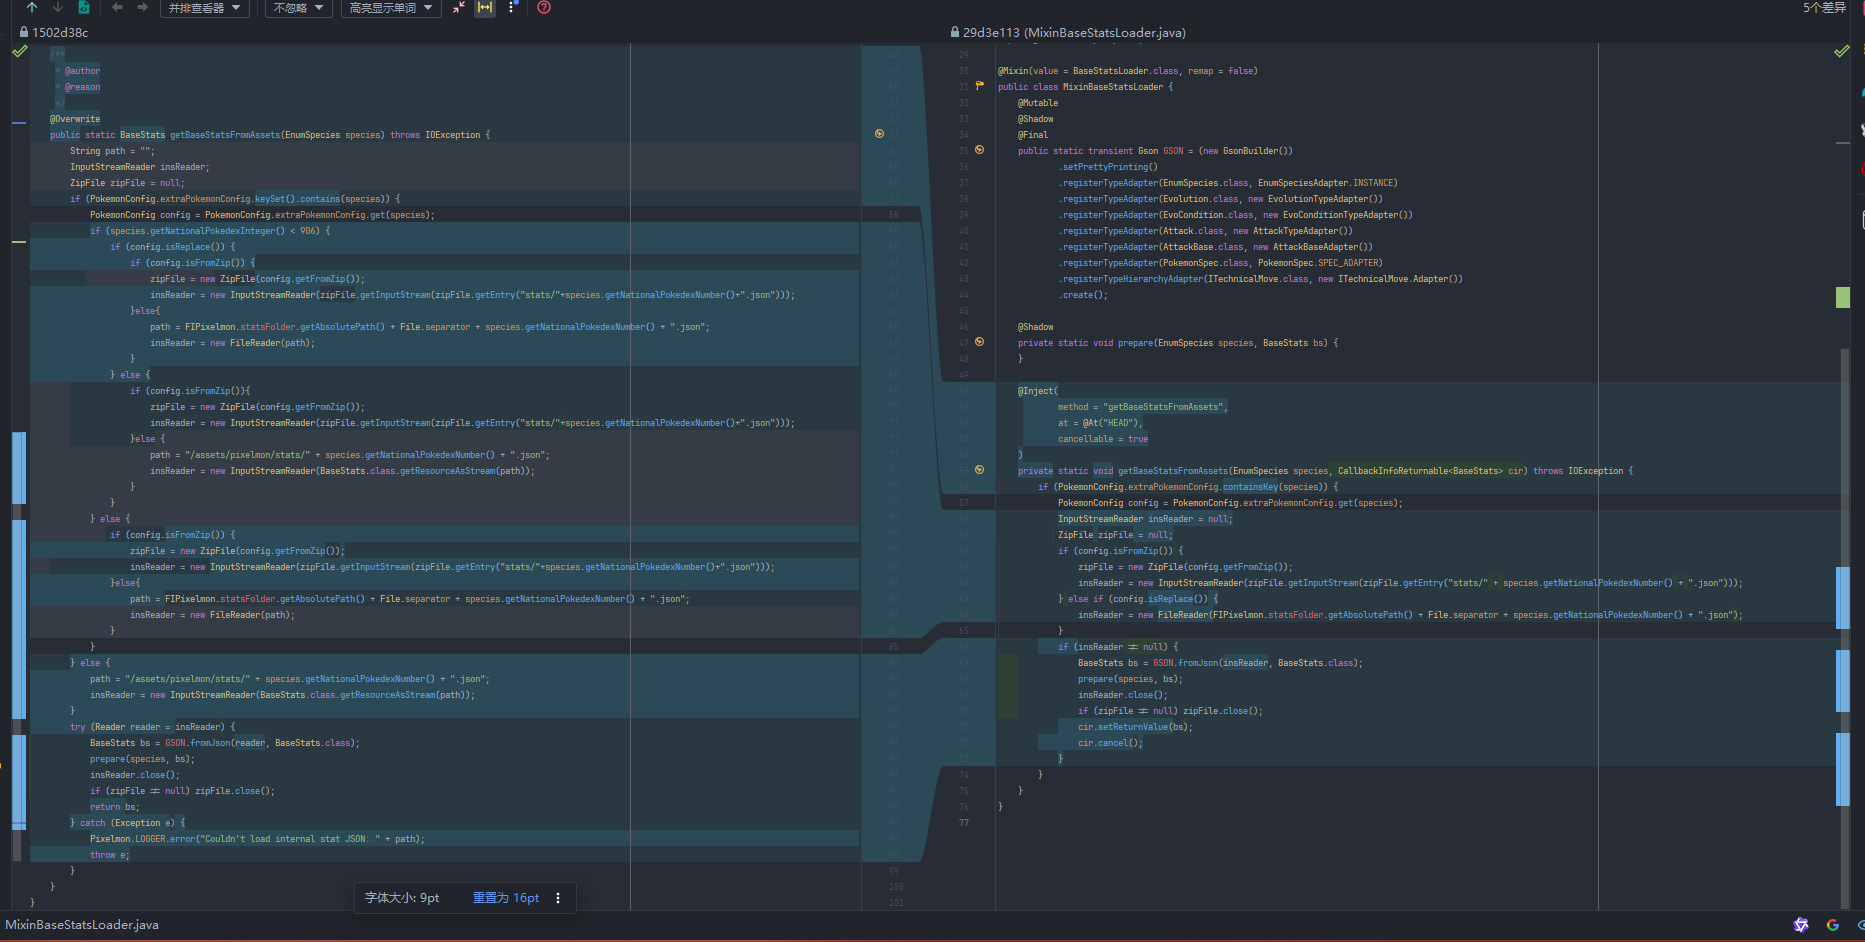Open the diff help question mark icon
Viewport: 1865px width, 942px height.
pos(544,7)
